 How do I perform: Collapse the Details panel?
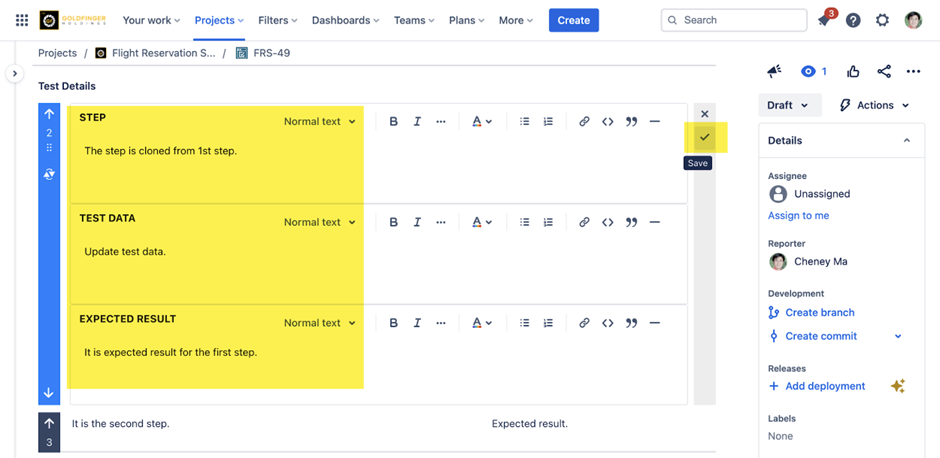click(x=907, y=141)
